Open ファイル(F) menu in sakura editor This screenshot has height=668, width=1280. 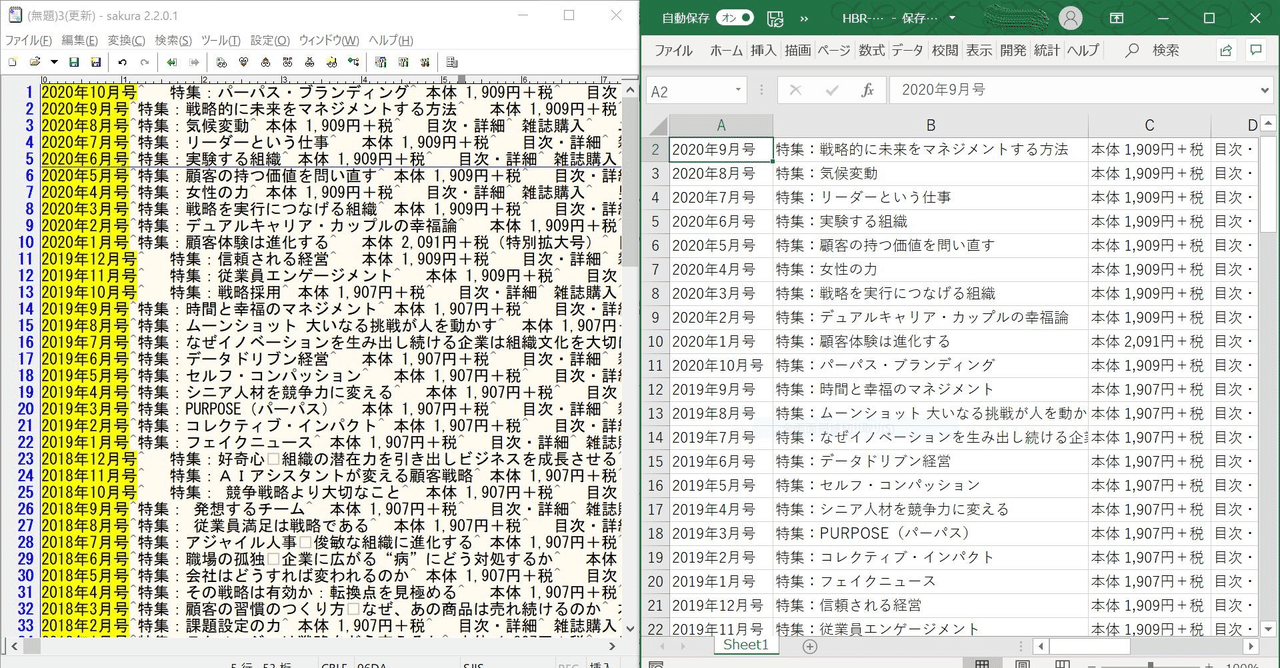pyautogui.click(x=28, y=41)
